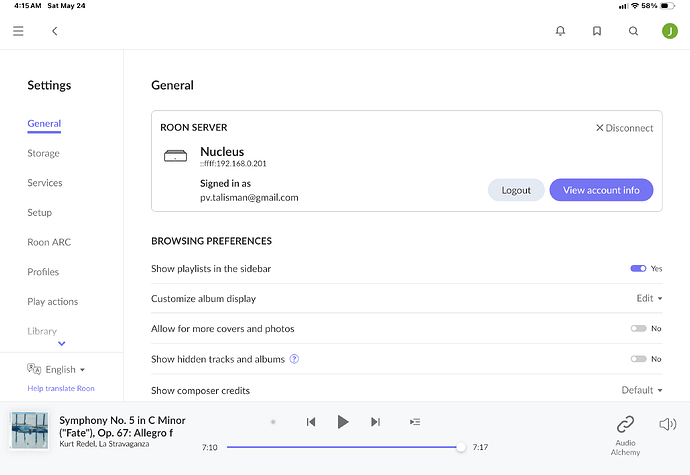Click View account info
Viewport: 690px width, 475px height.
pos(601,190)
